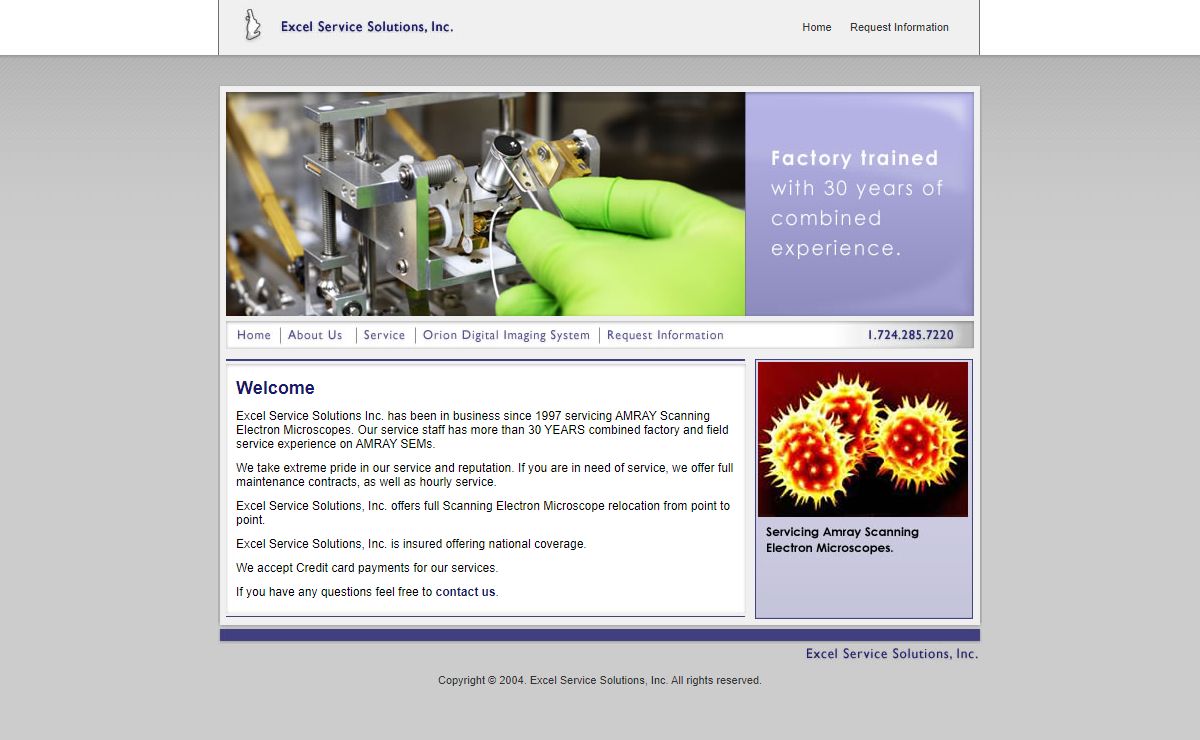Follow the contact us link

[465, 592]
